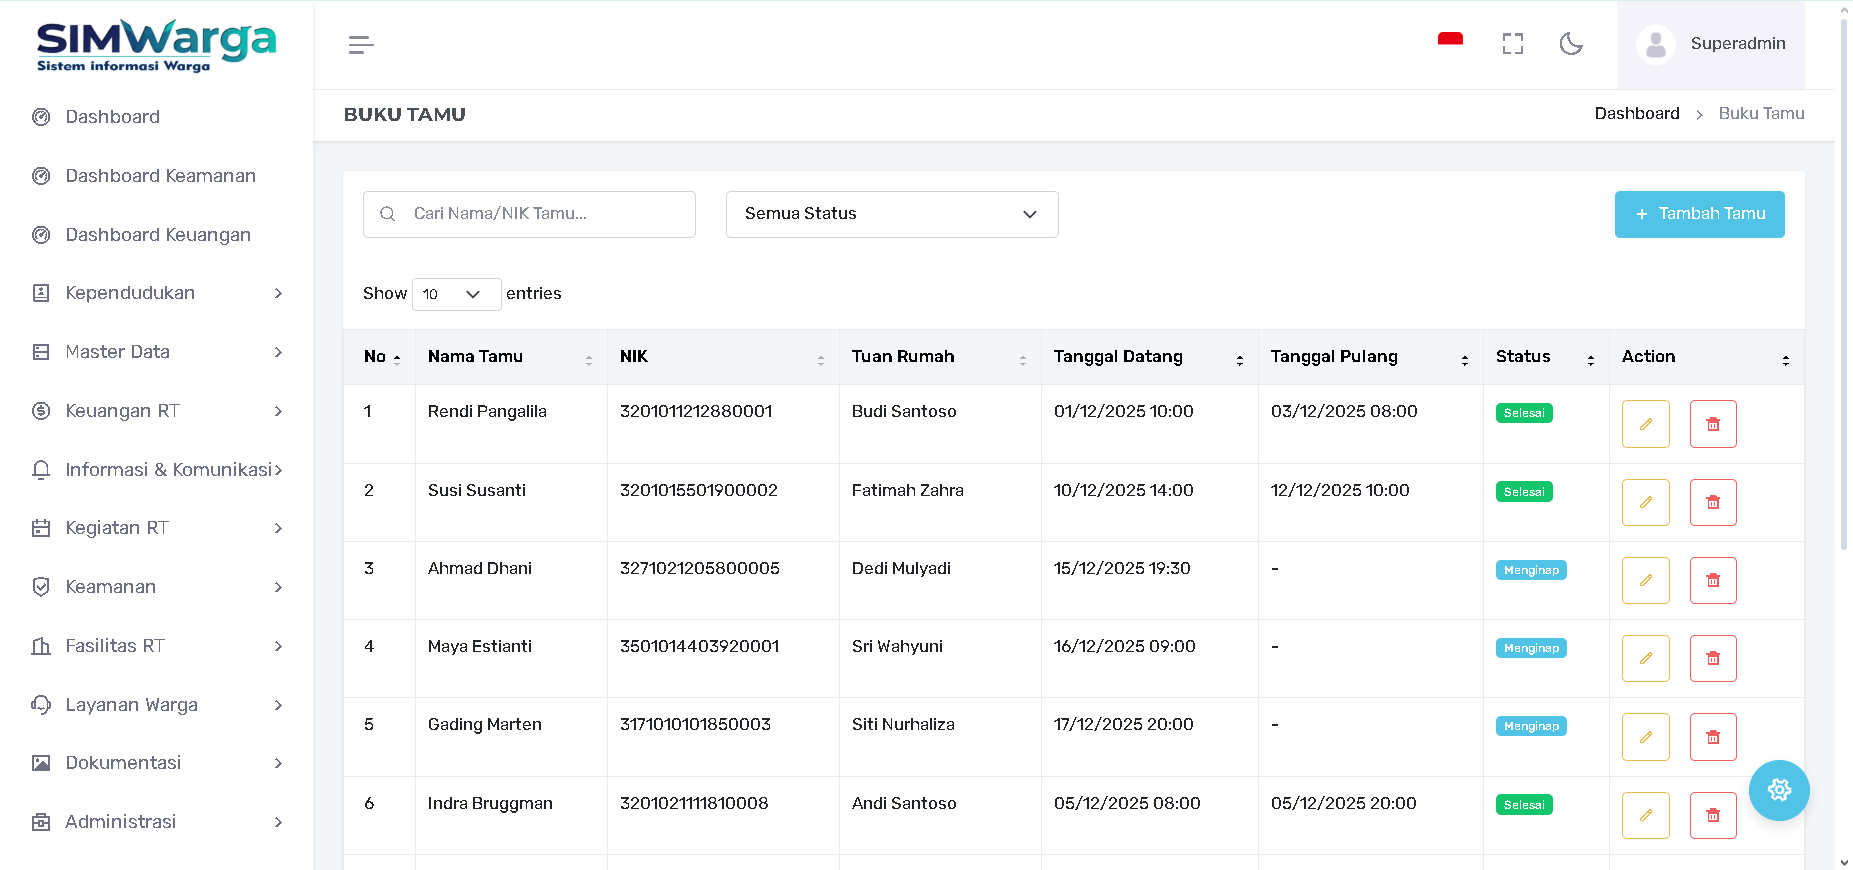Image resolution: width=1853 pixels, height=870 pixels.
Task: Edit Indra Bruggman's guest record
Action: [1645, 815]
